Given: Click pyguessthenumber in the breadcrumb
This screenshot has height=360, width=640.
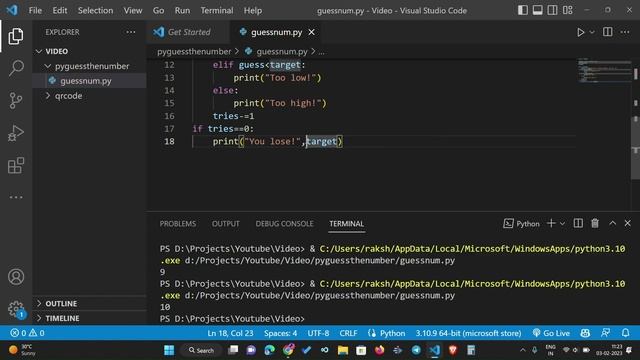Looking at the screenshot, I should point(194,51).
